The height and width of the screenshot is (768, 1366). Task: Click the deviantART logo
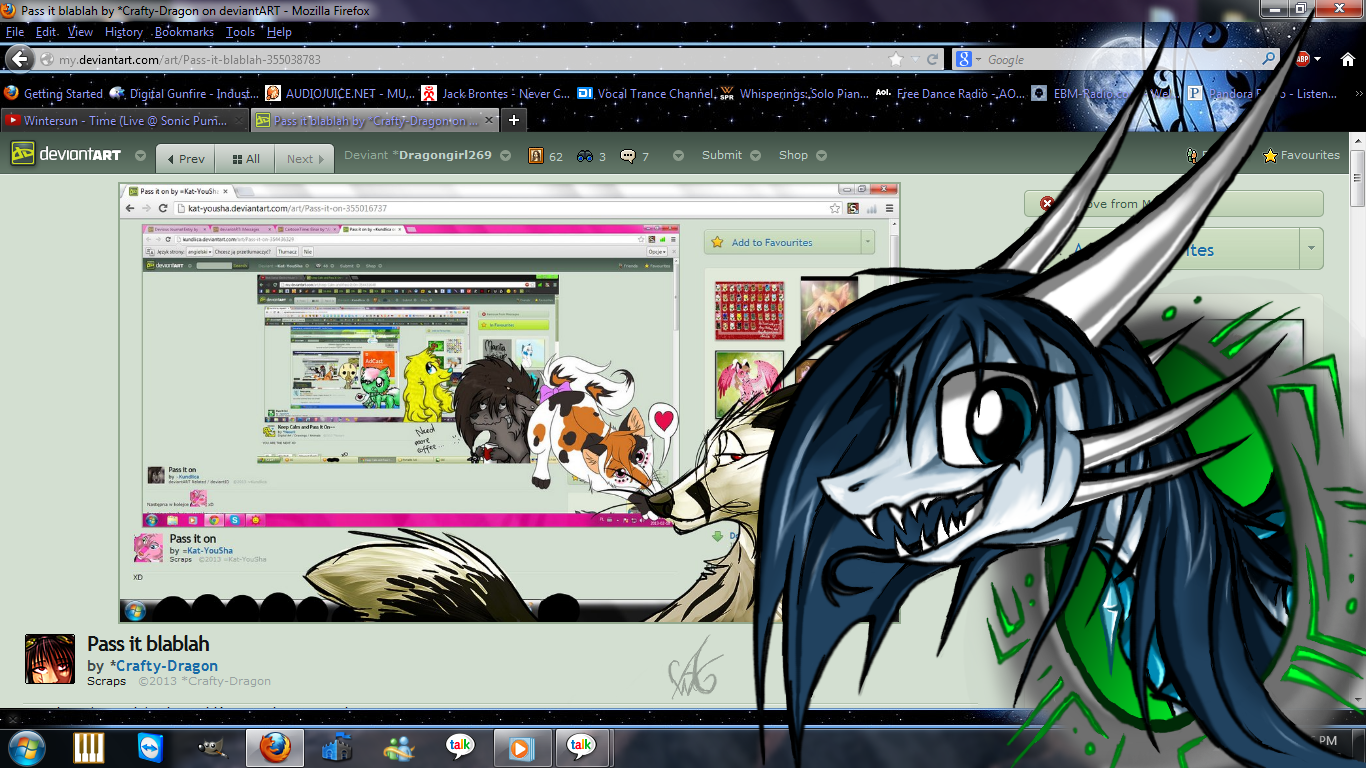(x=64, y=156)
